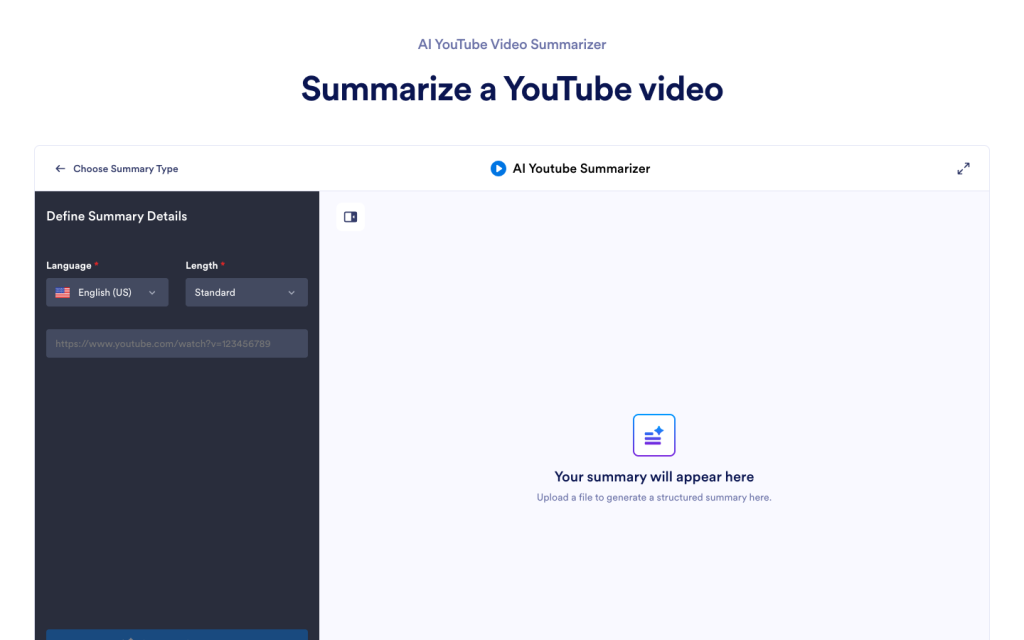Image resolution: width=1024 pixels, height=640 pixels.
Task: Click the Length field label
Action: [x=202, y=265]
